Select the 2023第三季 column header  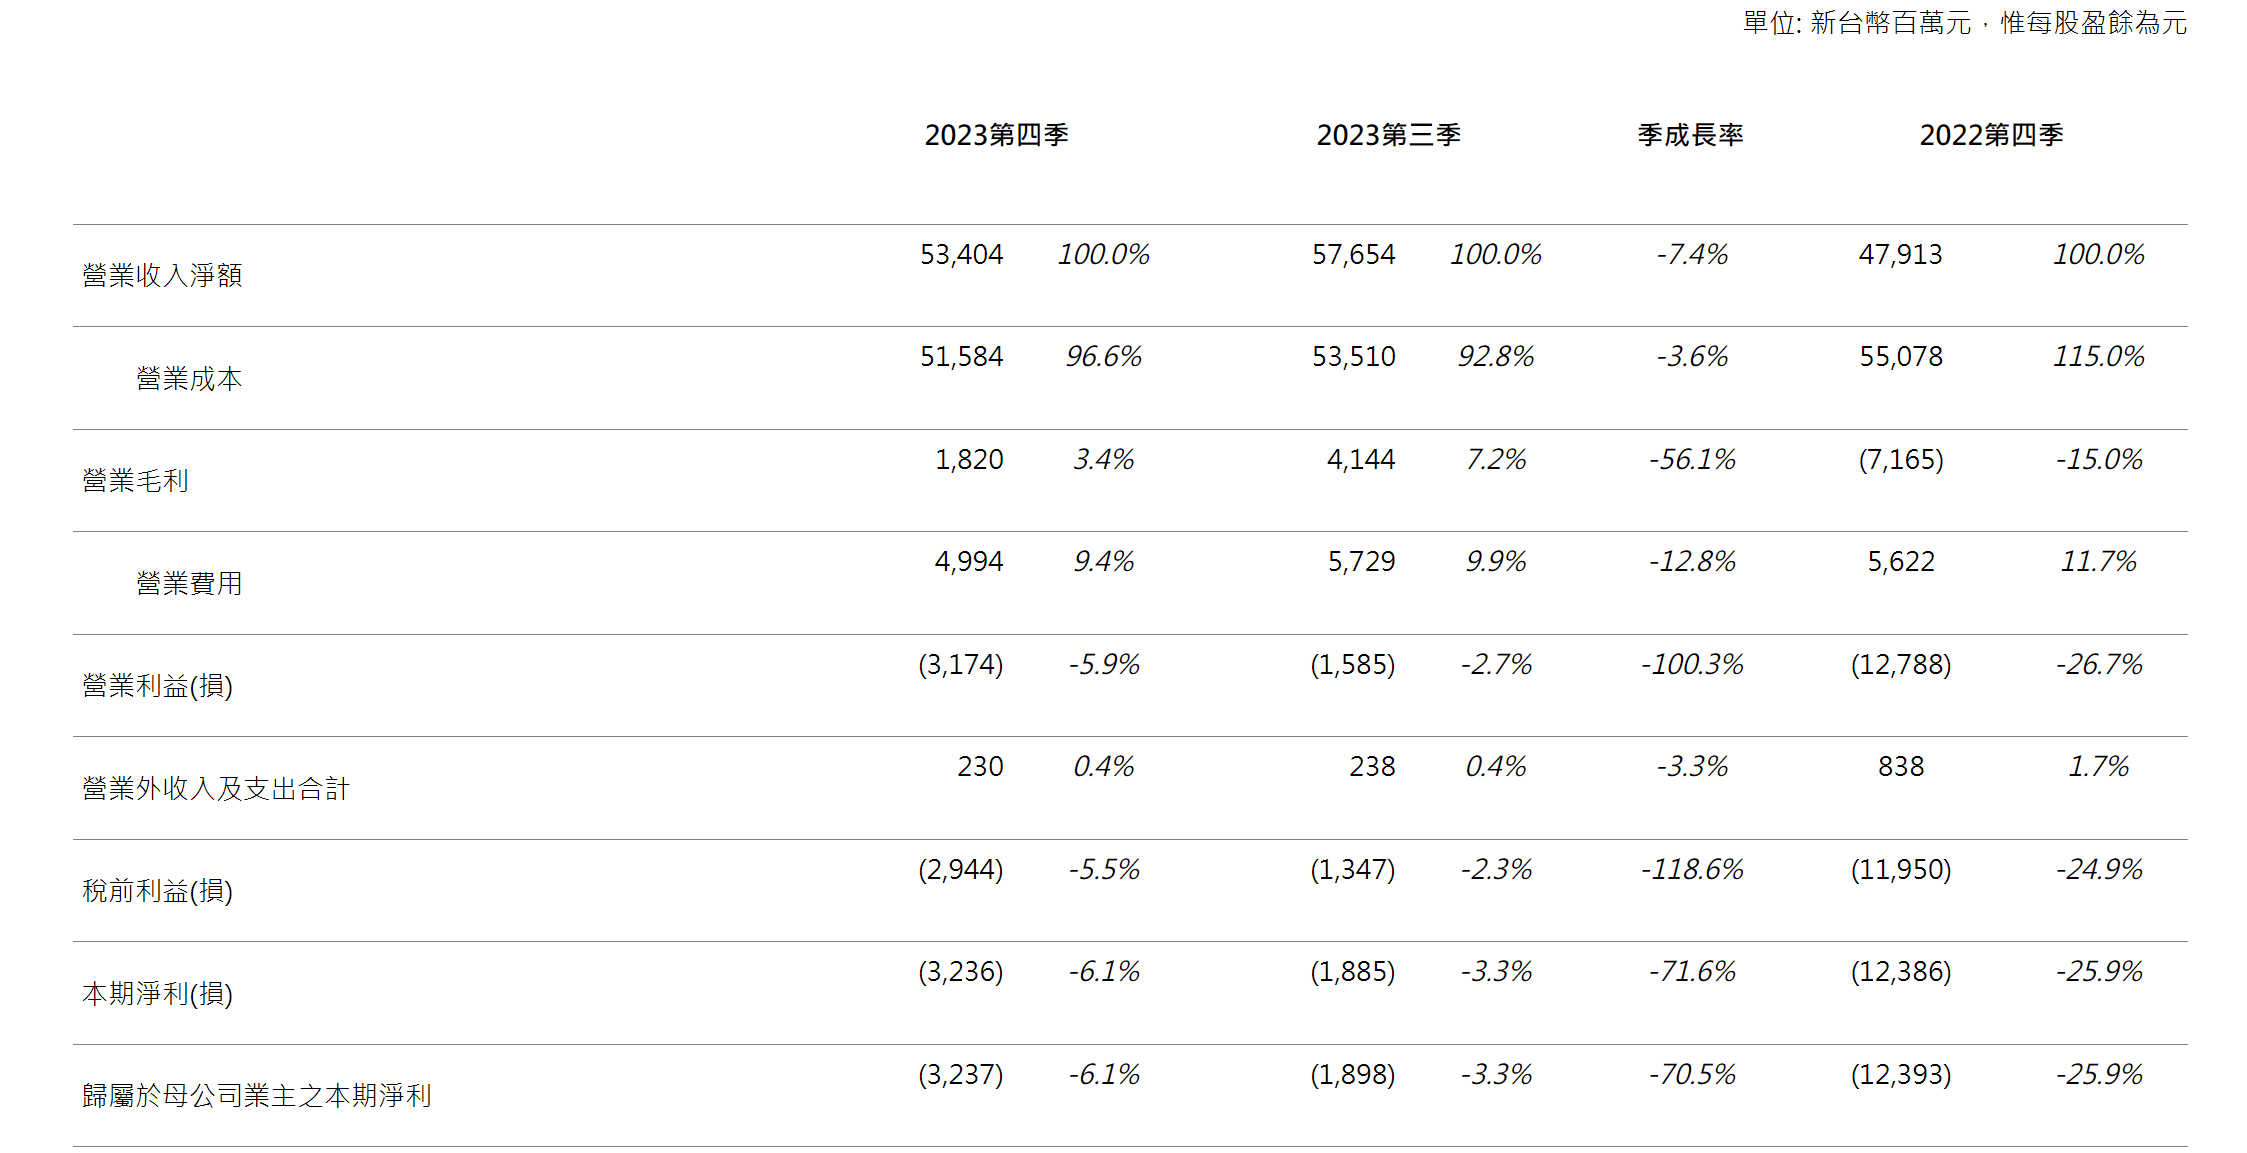click(x=1388, y=135)
